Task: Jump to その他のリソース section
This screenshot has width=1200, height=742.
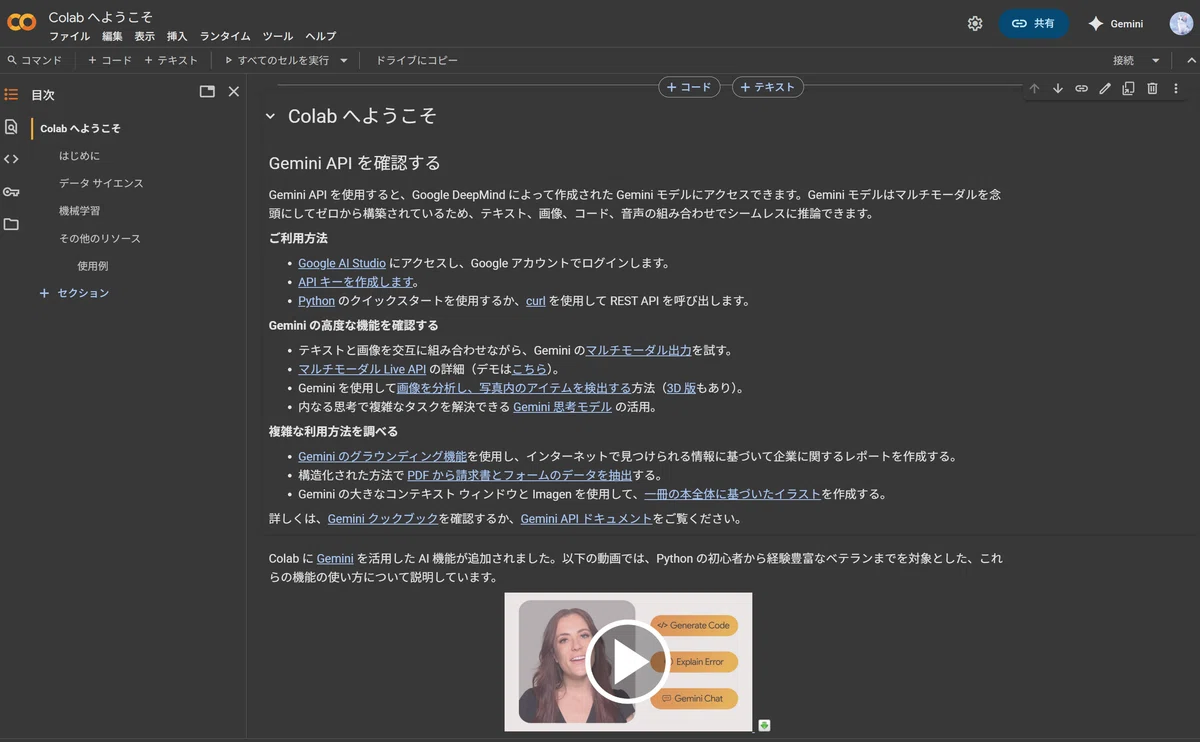Action: pyautogui.click(x=99, y=238)
